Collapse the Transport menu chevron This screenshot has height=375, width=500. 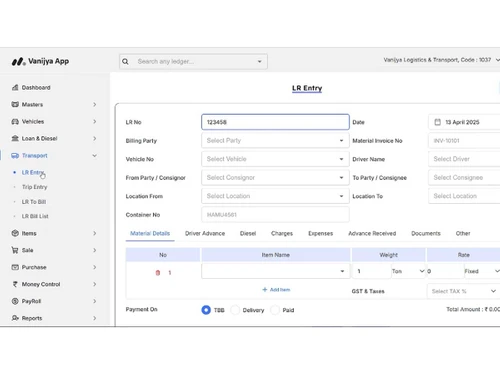point(95,156)
